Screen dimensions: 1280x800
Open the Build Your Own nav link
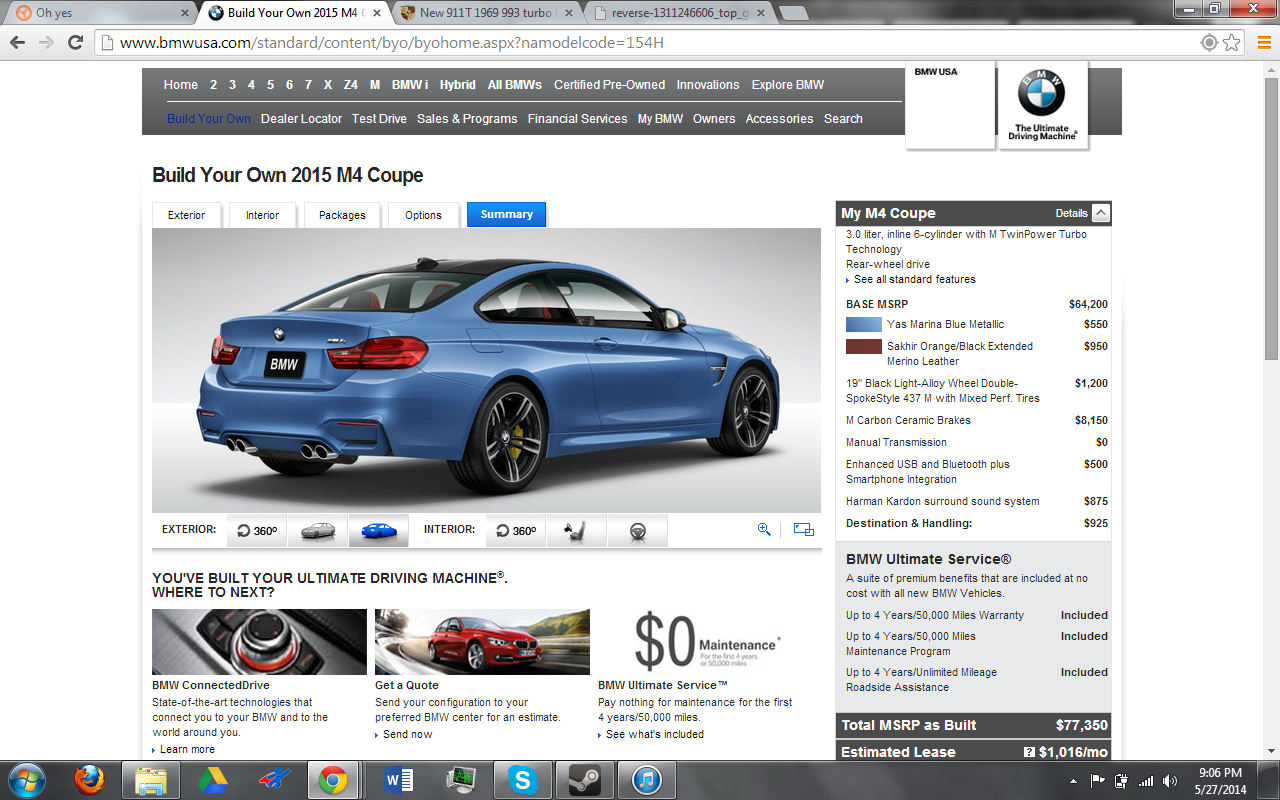[209, 118]
